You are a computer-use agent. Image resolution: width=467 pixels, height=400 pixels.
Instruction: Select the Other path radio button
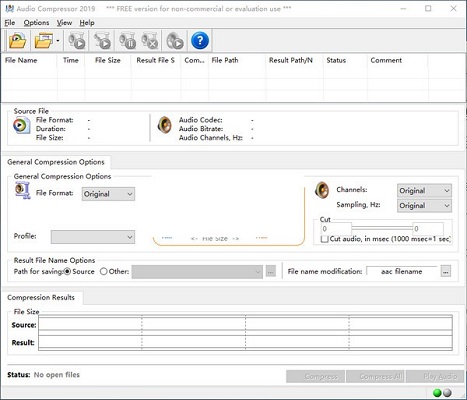coord(104,272)
